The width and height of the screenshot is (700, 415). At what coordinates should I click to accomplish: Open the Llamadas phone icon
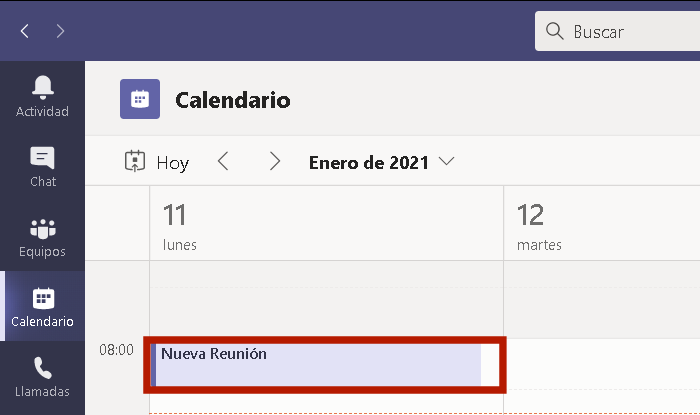click(43, 368)
